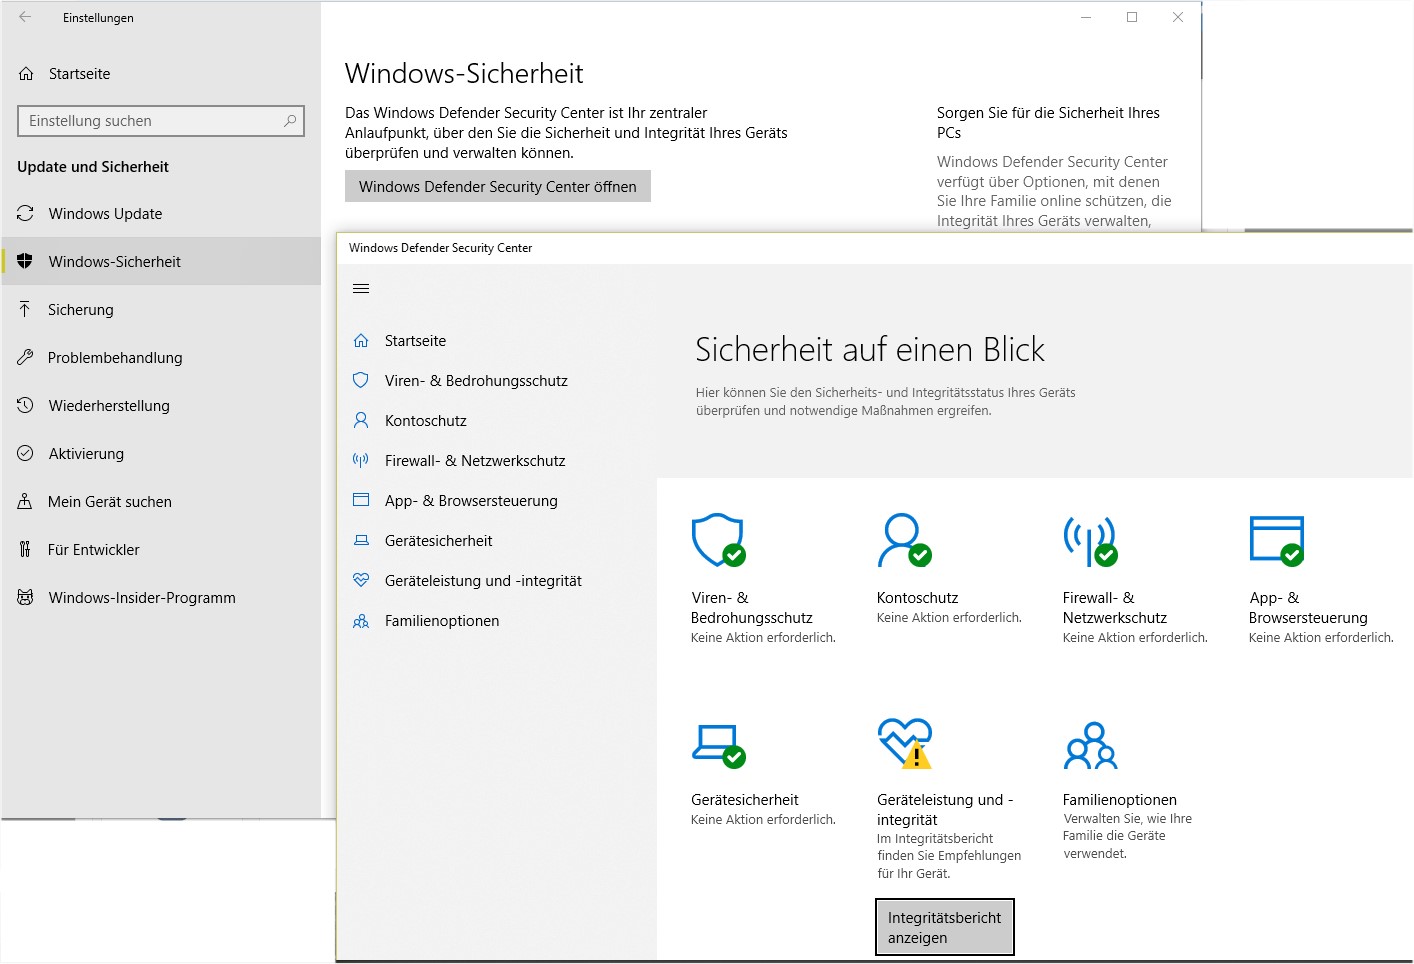Viewport: 1414px width, 964px height.
Task: Click the large Viren- & Bedrohungsschutz shield tile icon
Action: [719, 541]
